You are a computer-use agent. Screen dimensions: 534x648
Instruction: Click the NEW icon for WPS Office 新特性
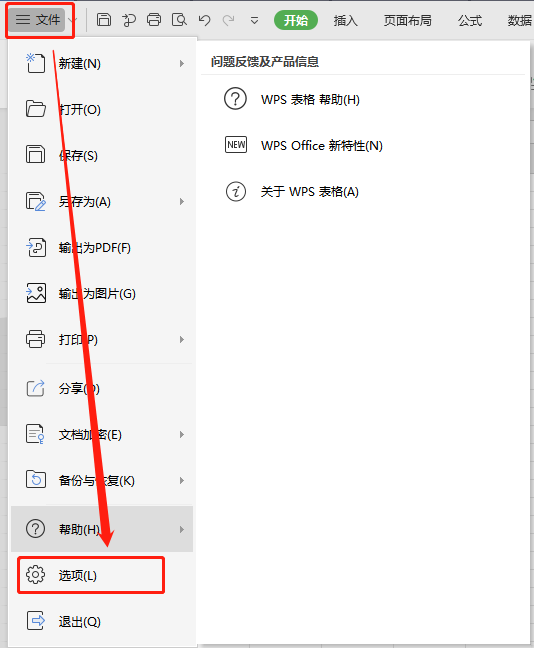pyautogui.click(x=236, y=145)
